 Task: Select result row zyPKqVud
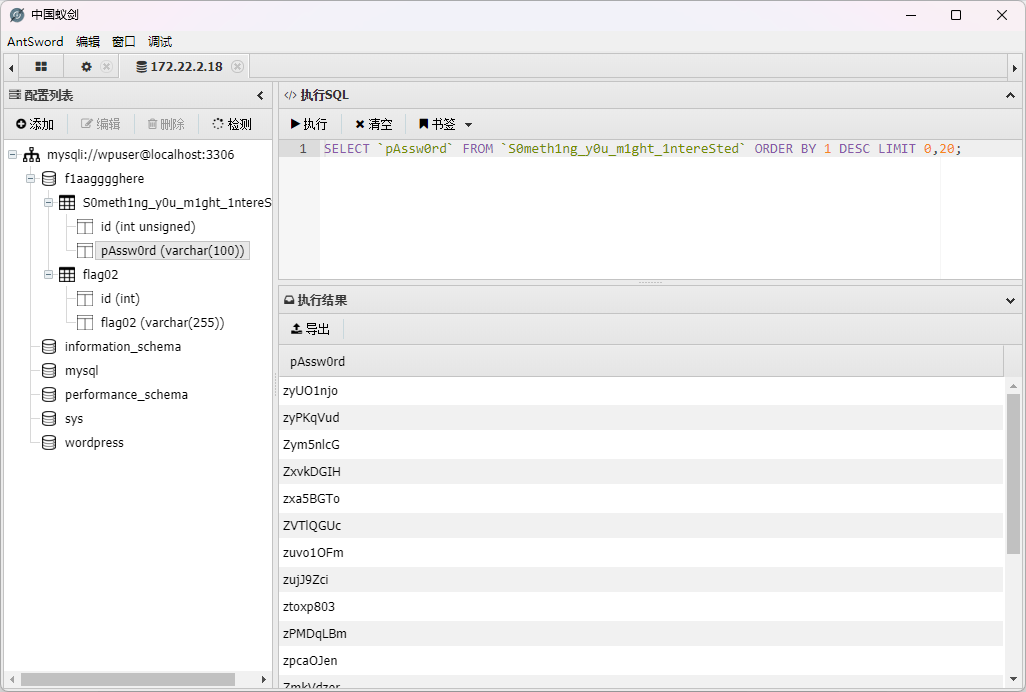pos(641,418)
